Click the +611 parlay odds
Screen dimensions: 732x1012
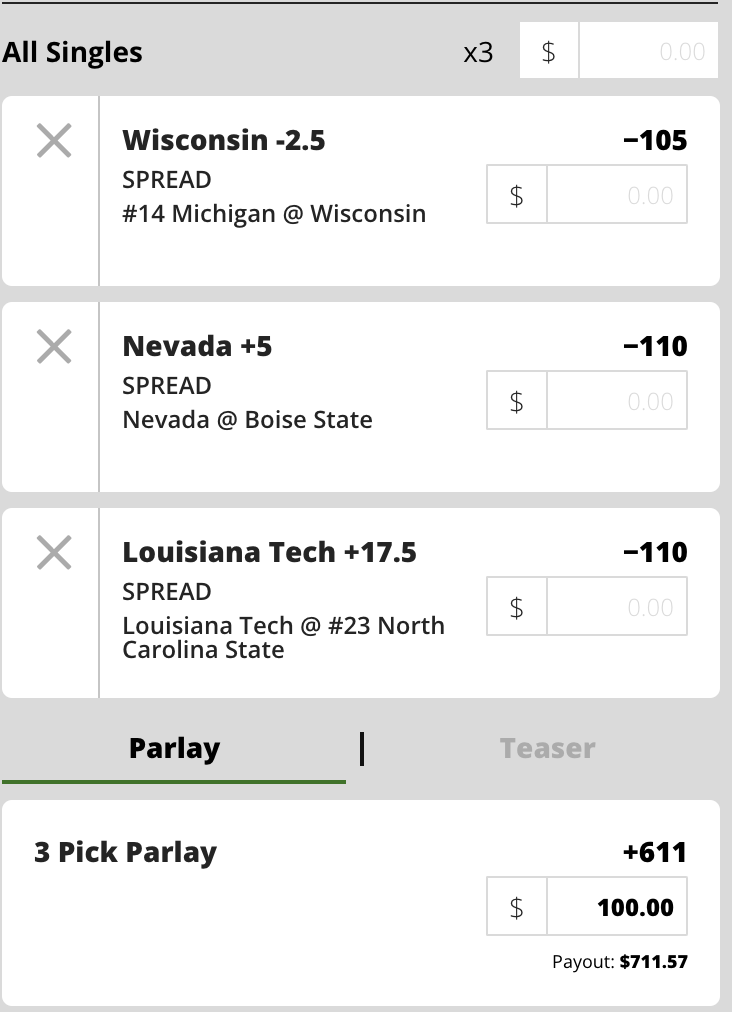click(654, 852)
